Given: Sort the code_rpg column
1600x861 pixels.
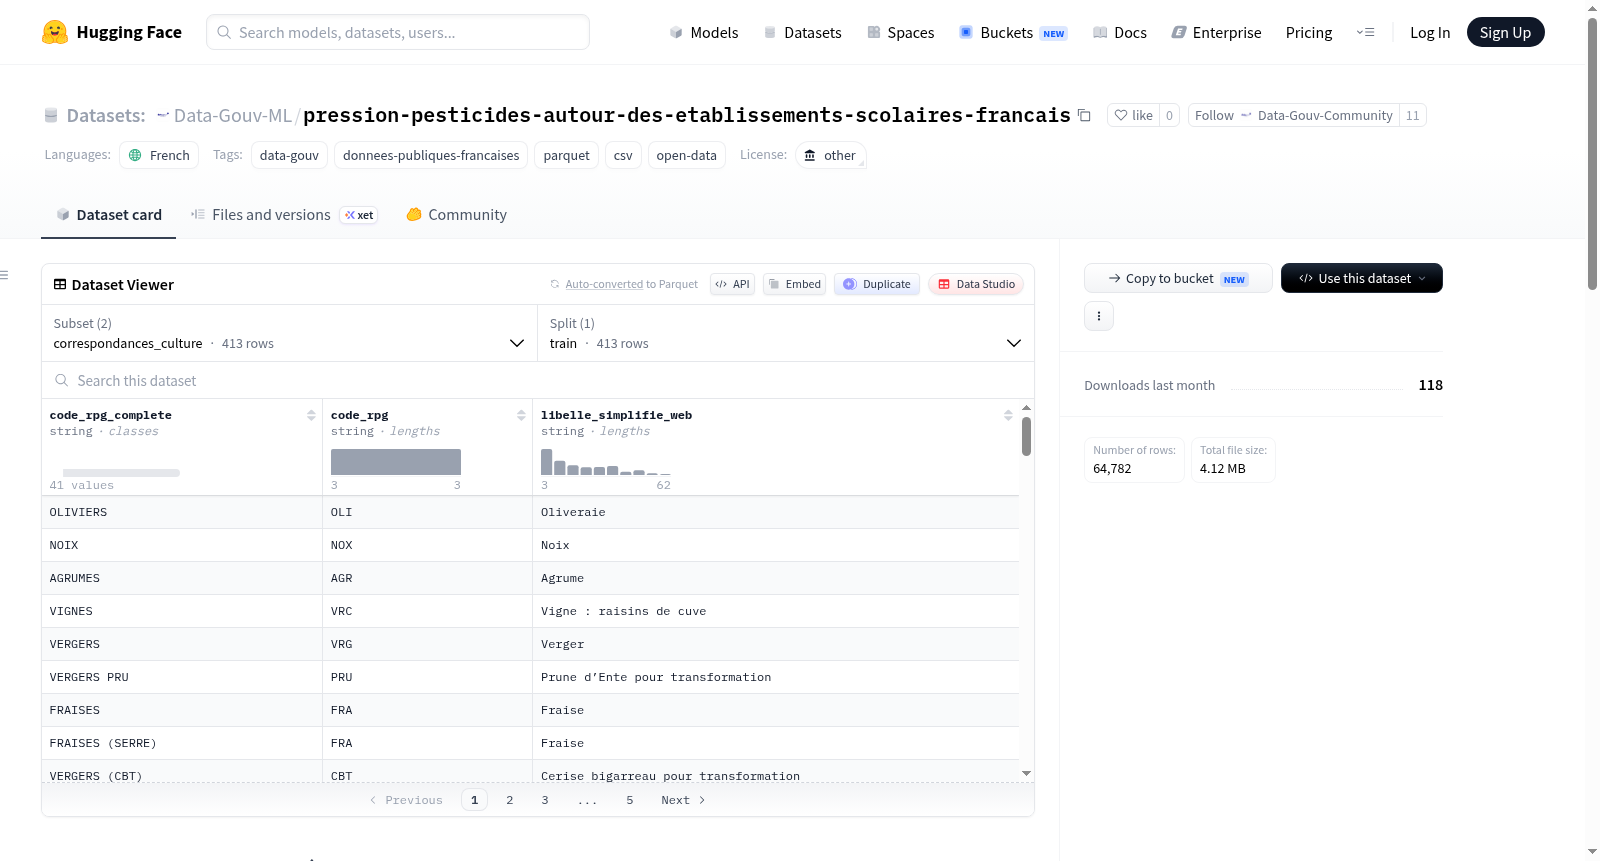Looking at the screenshot, I should click(x=521, y=415).
